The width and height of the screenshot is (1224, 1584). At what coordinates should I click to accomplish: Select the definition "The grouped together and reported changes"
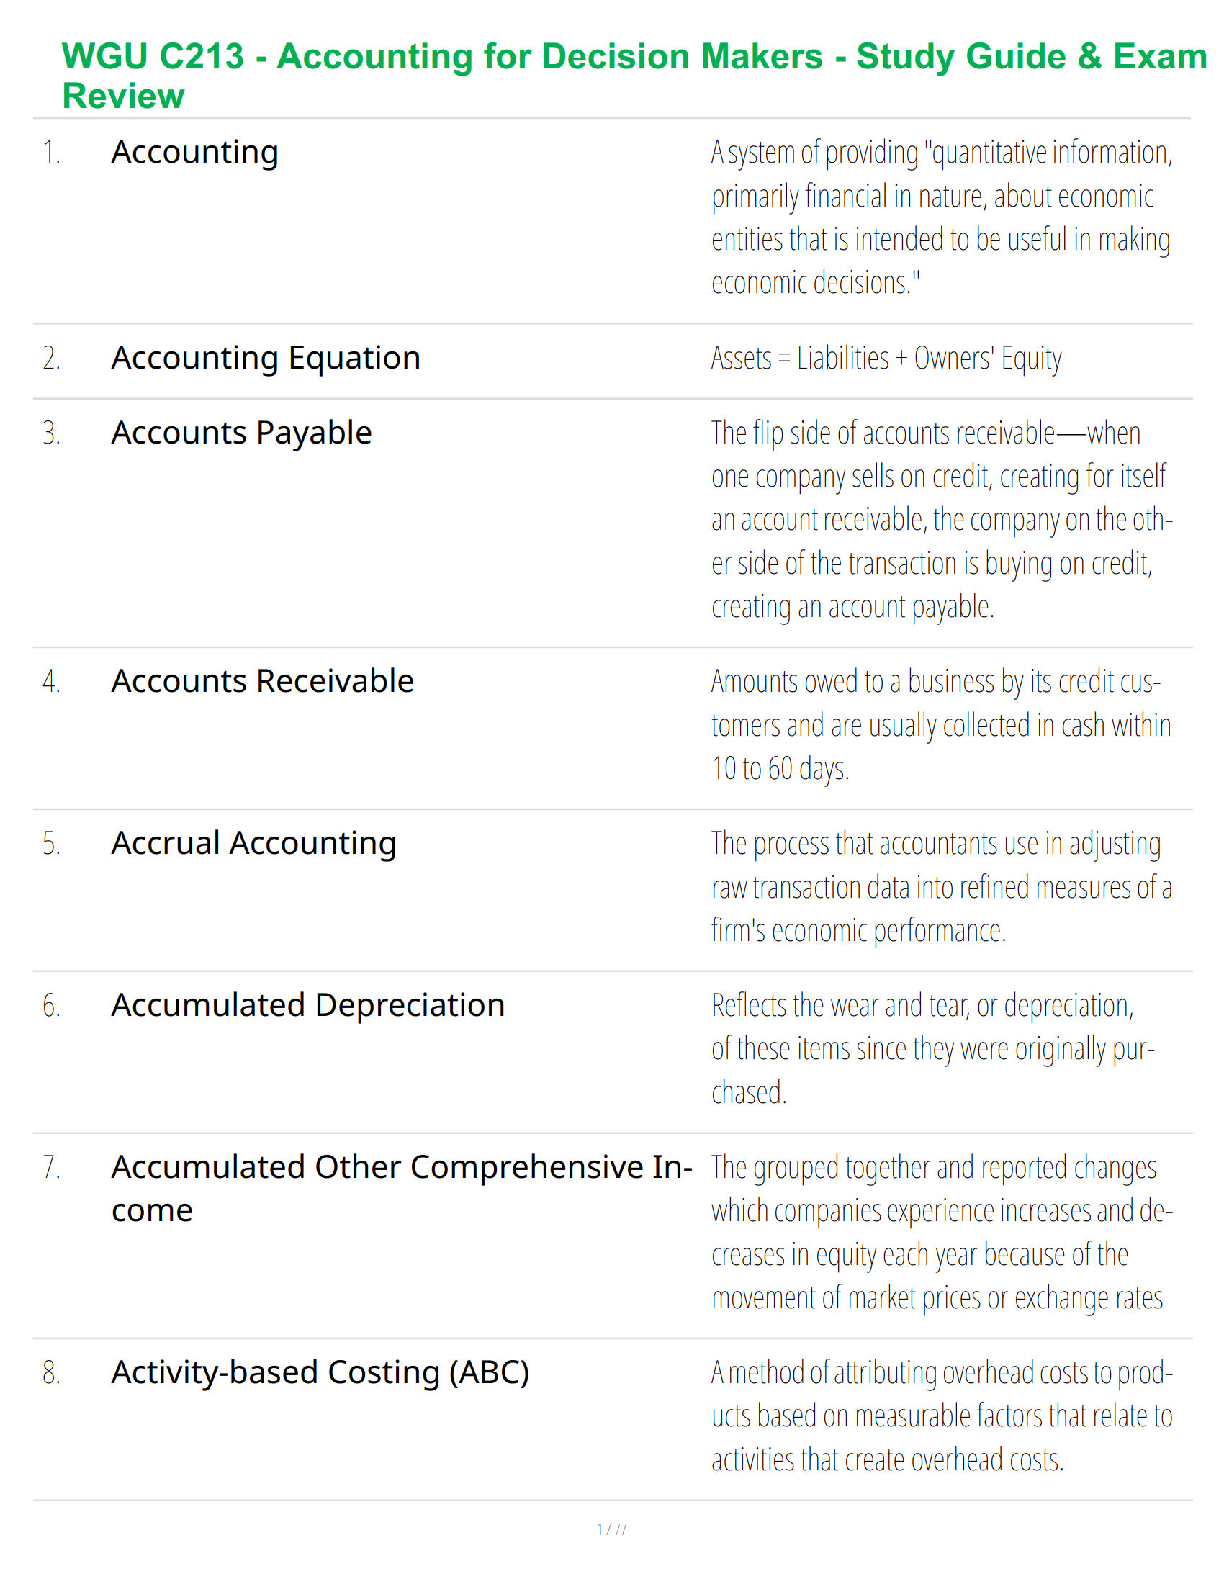[940, 1232]
